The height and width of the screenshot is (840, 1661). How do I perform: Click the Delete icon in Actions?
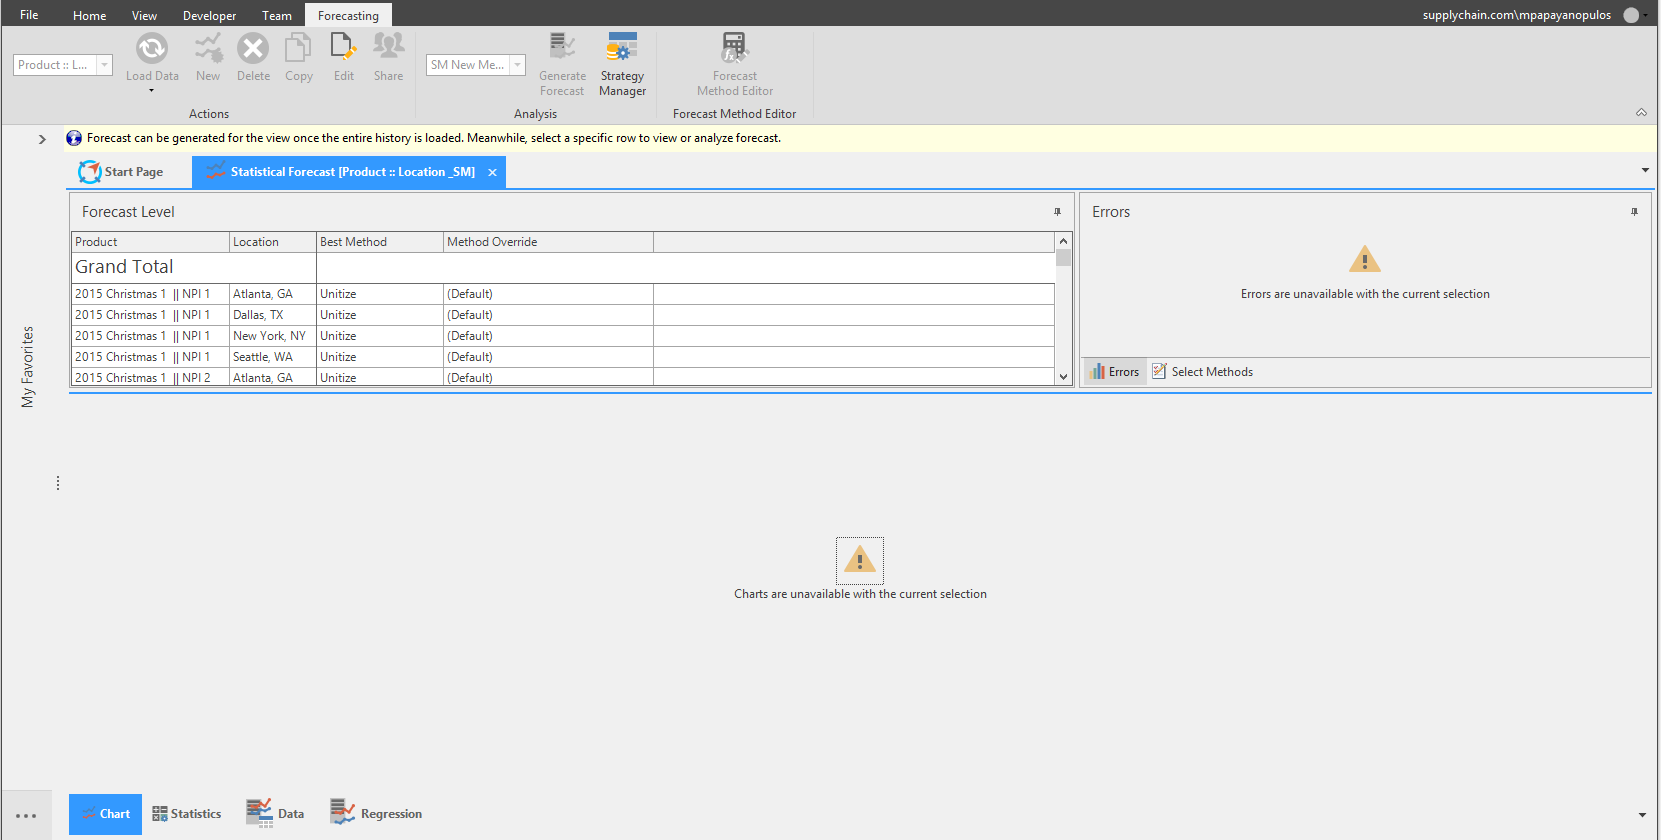[253, 48]
